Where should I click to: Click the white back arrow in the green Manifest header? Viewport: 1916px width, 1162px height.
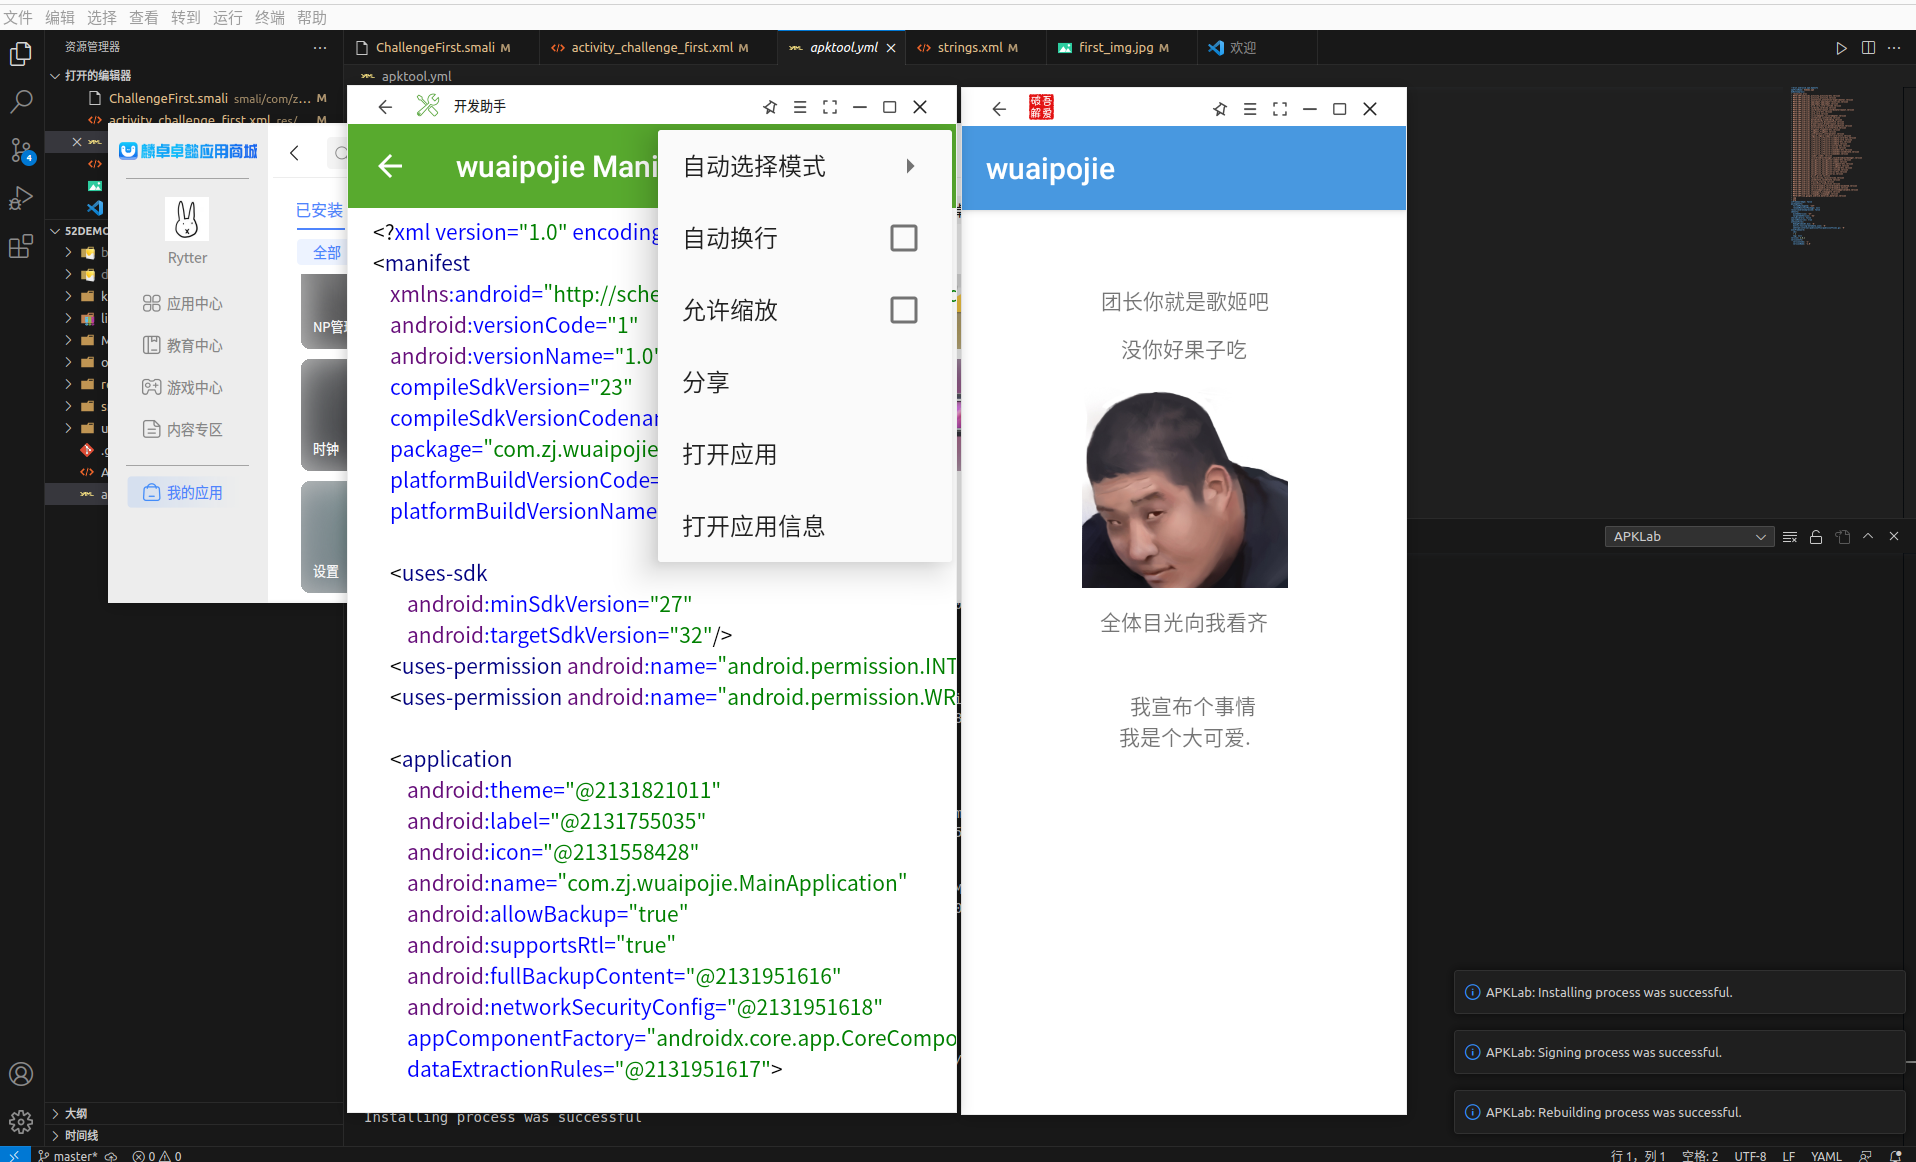click(391, 166)
